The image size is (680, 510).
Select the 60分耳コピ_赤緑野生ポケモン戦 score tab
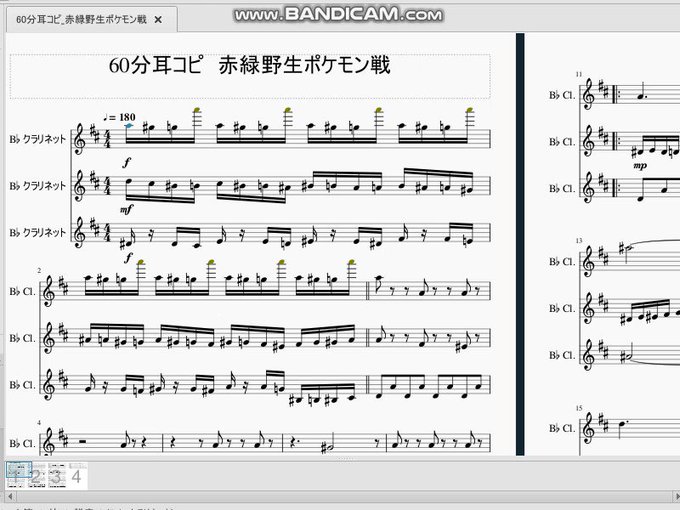[x=92, y=20]
